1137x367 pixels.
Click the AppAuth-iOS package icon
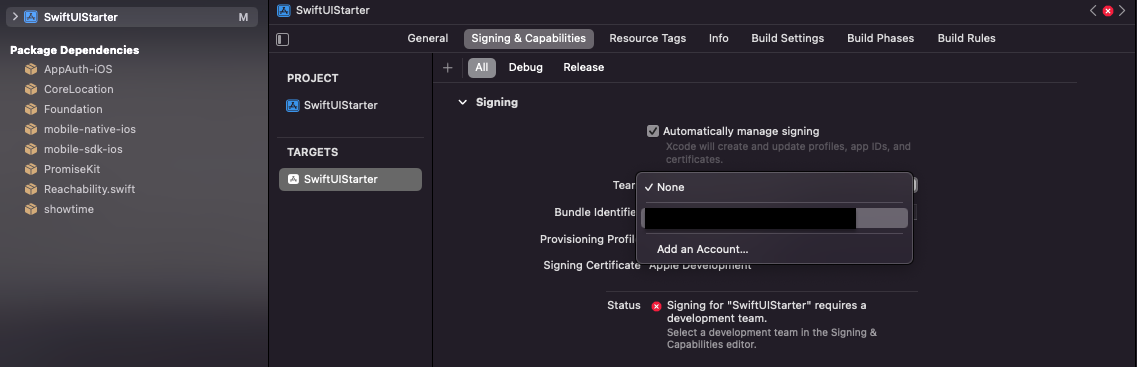[x=30, y=70]
